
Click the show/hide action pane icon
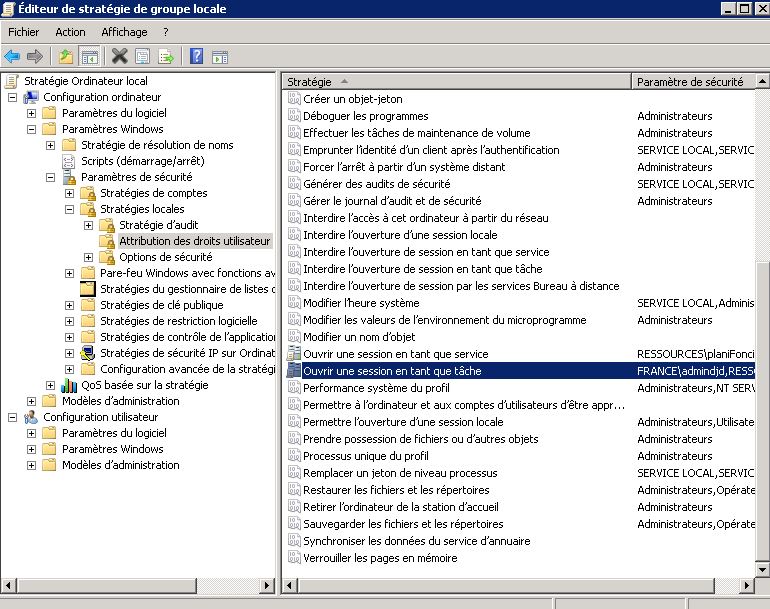220,56
